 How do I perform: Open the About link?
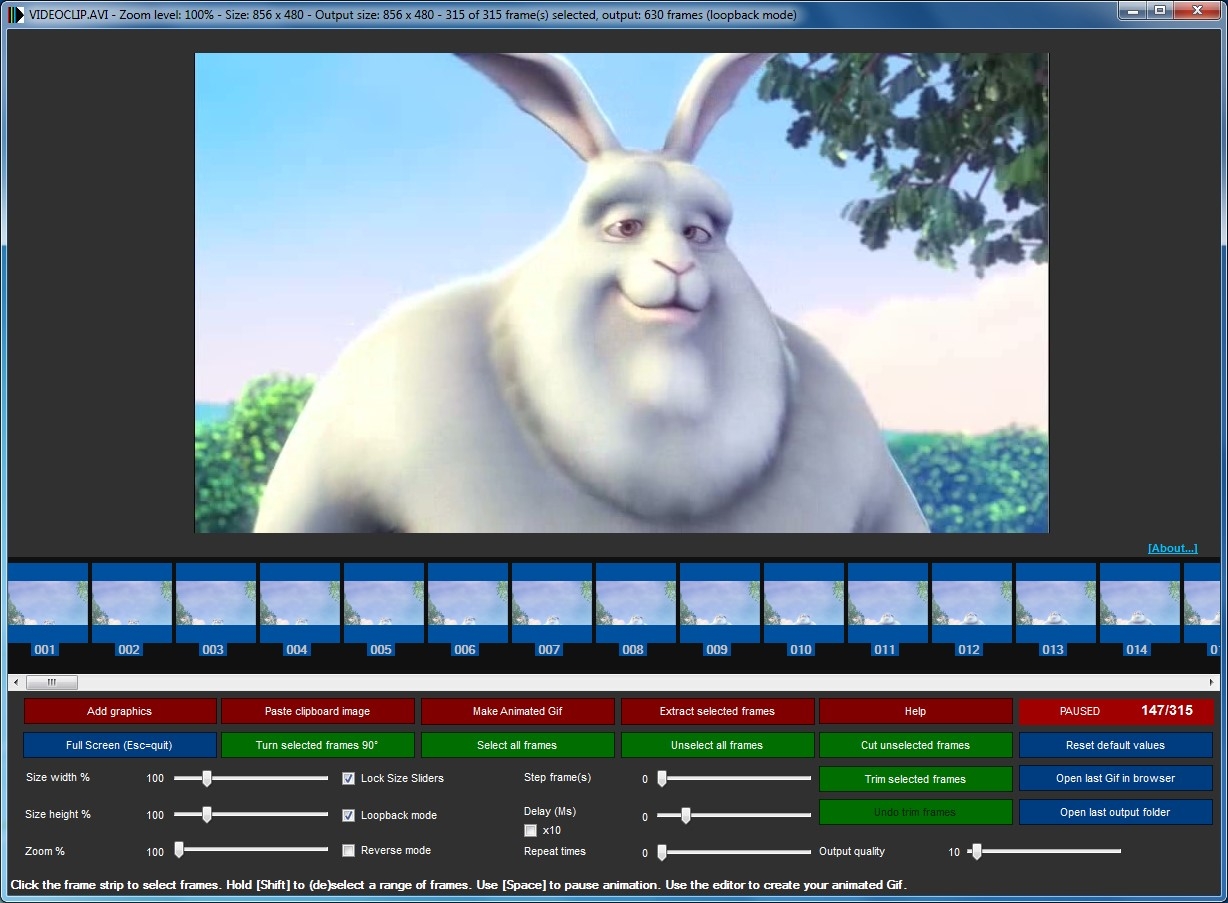click(x=1172, y=548)
